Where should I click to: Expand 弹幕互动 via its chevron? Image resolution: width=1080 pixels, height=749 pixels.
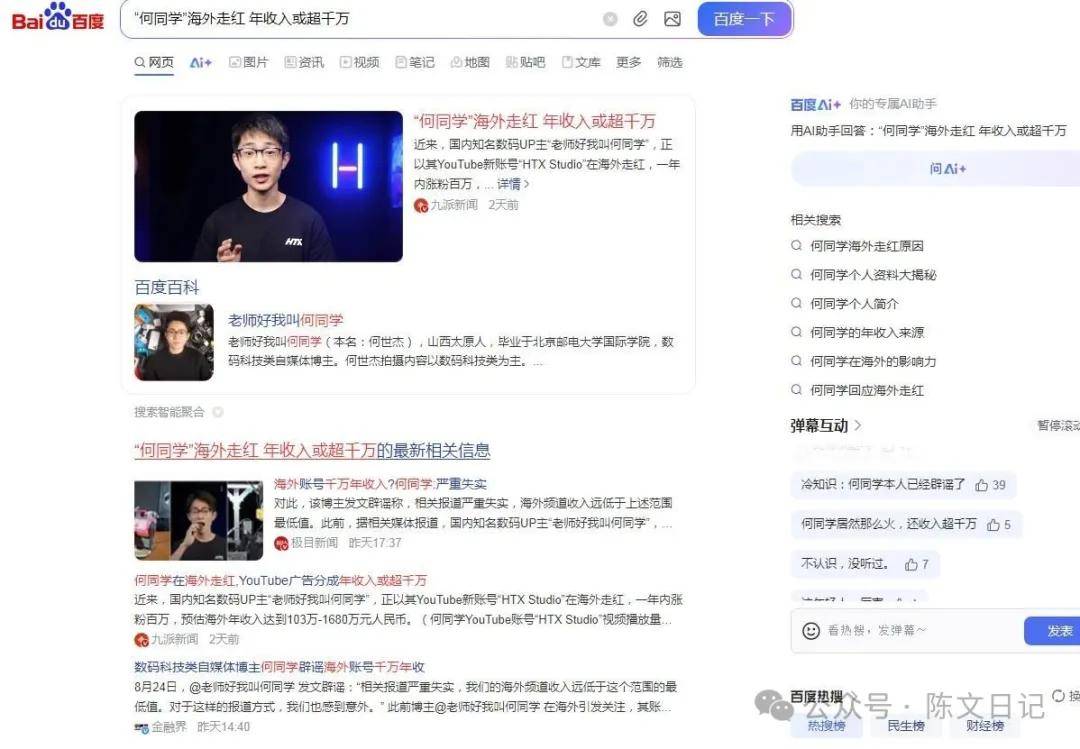pos(859,423)
